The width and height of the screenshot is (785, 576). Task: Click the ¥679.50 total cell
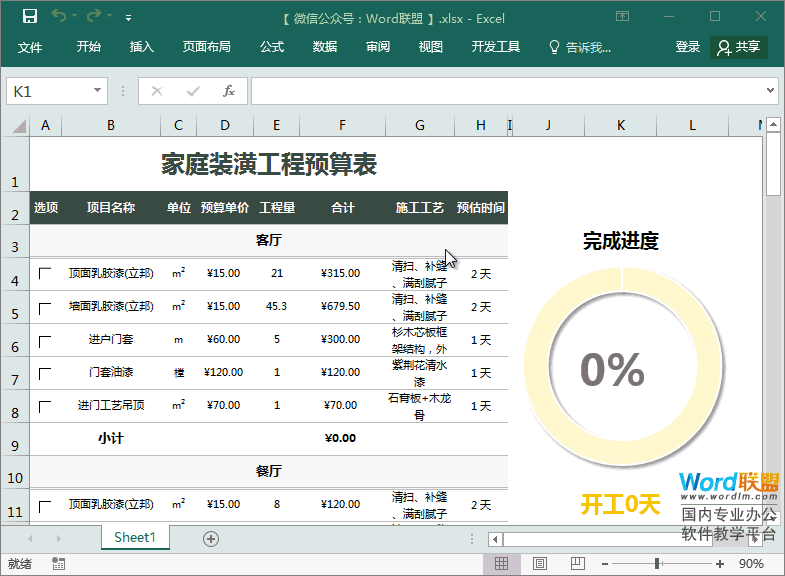(x=340, y=306)
